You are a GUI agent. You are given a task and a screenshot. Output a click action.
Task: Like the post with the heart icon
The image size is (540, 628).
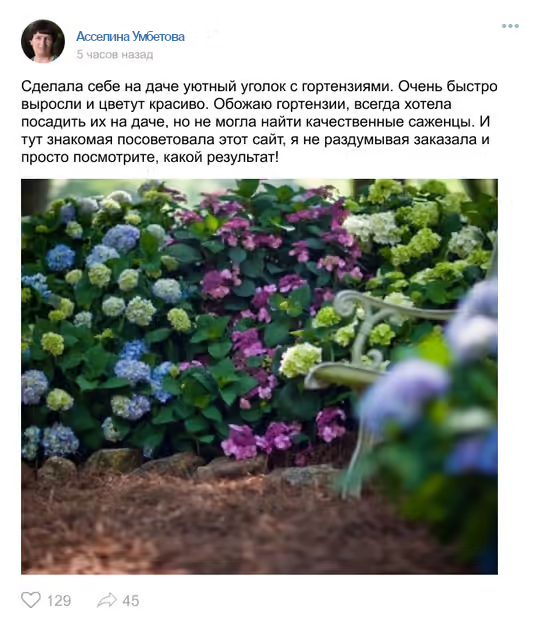(x=31, y=600)
